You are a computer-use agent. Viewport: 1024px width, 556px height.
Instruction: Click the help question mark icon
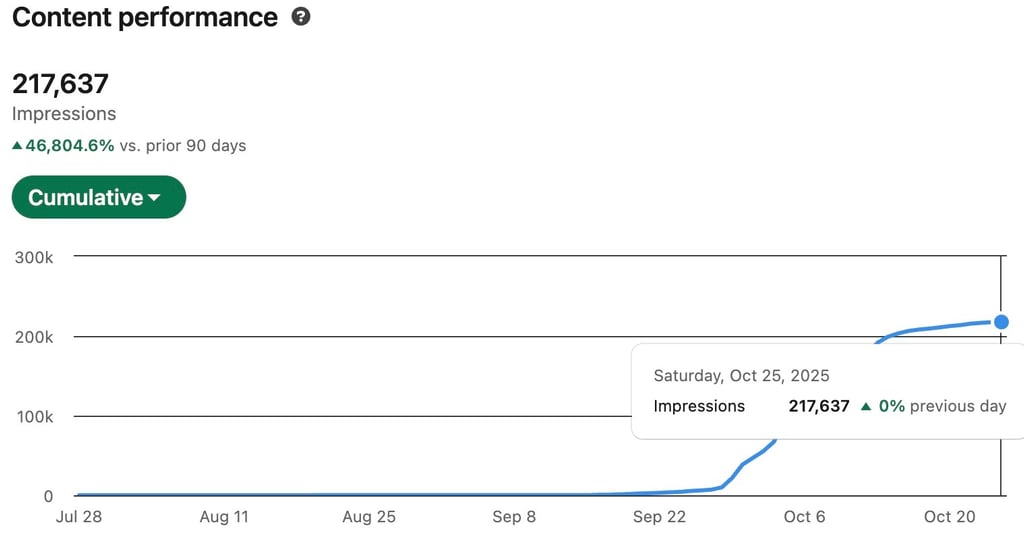coord(301,17)
